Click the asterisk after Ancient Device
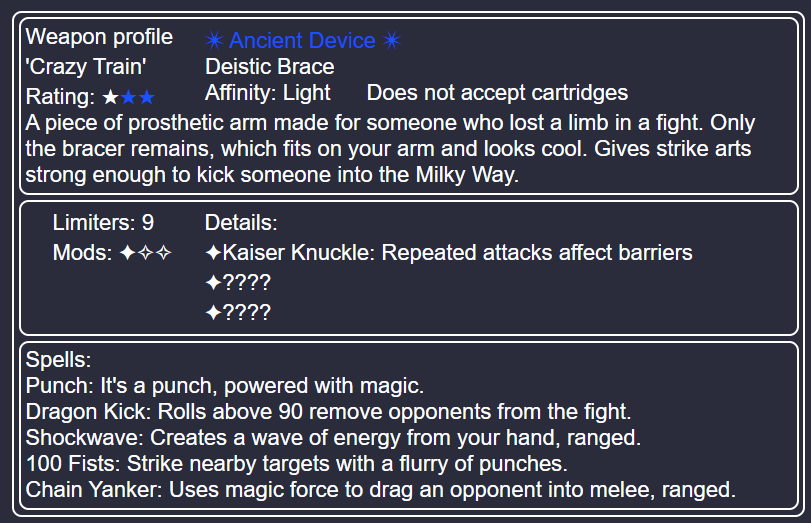 tap(392, 40)
